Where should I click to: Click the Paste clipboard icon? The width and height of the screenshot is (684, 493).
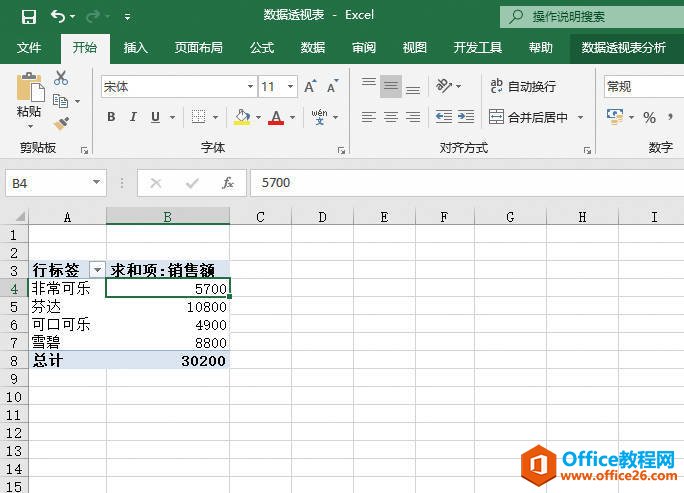30,87
